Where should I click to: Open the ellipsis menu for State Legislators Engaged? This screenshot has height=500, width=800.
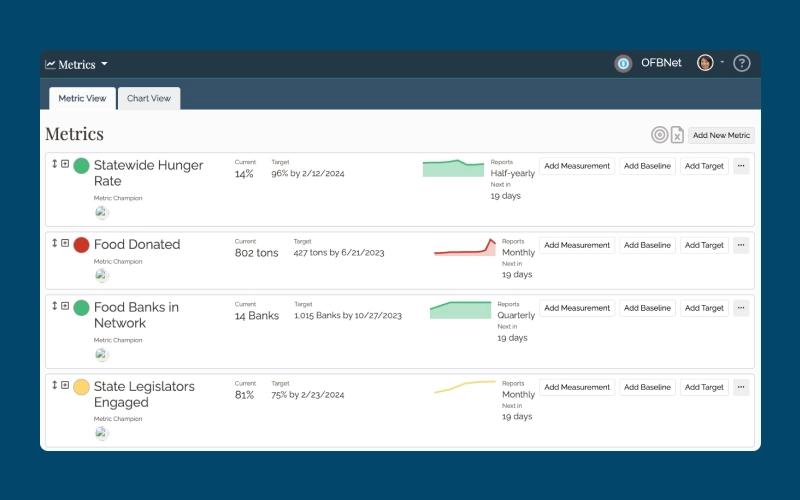tap(741, 387)
